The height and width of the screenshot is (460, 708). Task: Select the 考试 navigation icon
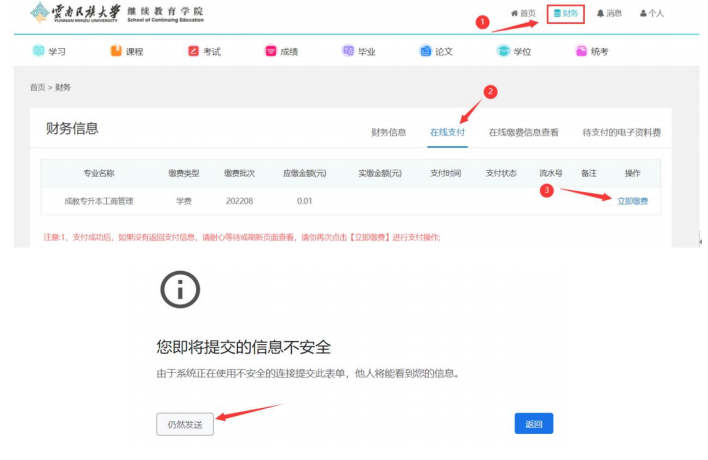pyautogui.click(x=193, y=51)
